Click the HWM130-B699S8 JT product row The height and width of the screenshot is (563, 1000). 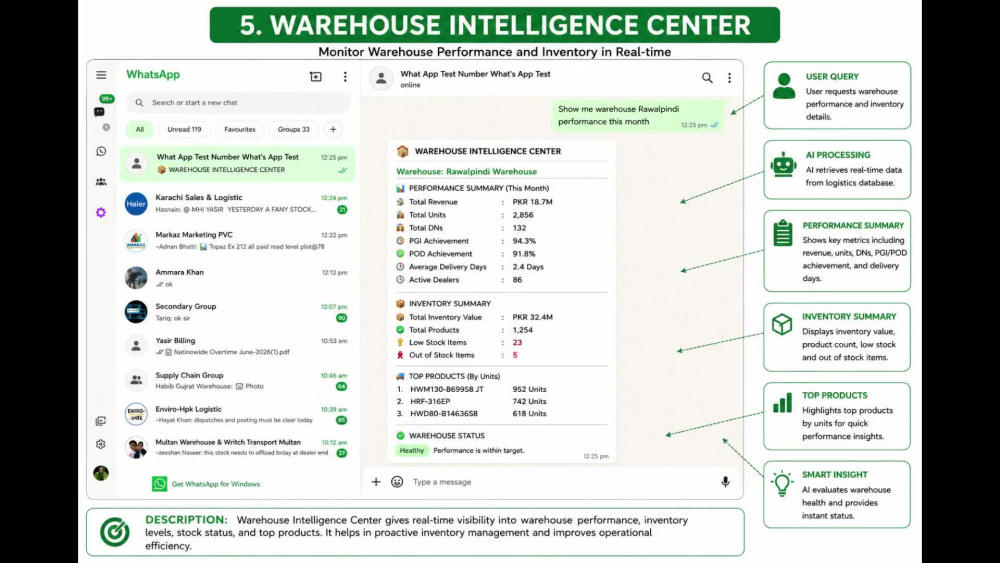471,389
